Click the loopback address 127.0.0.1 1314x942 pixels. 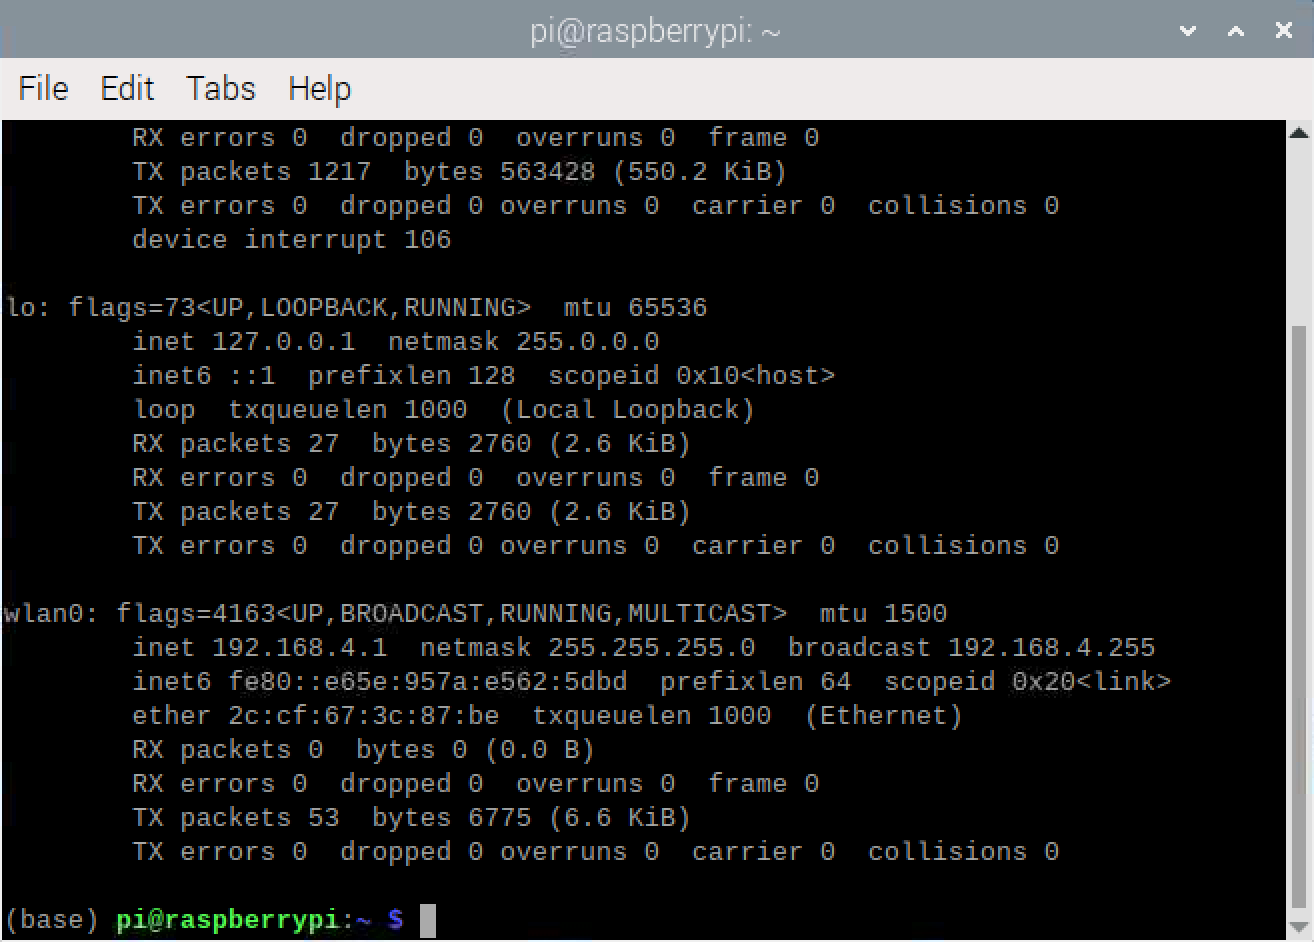(x=283, y=342)
